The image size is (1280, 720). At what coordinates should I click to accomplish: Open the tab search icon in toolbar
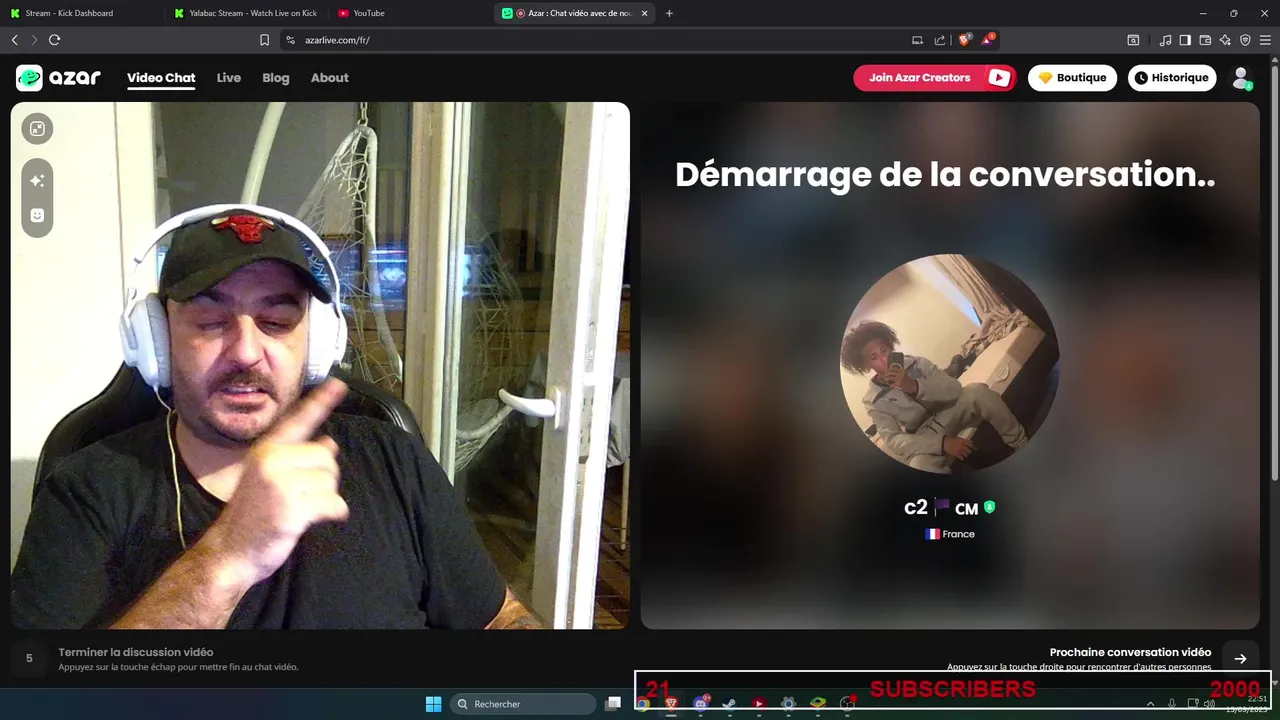point(1133,40)
